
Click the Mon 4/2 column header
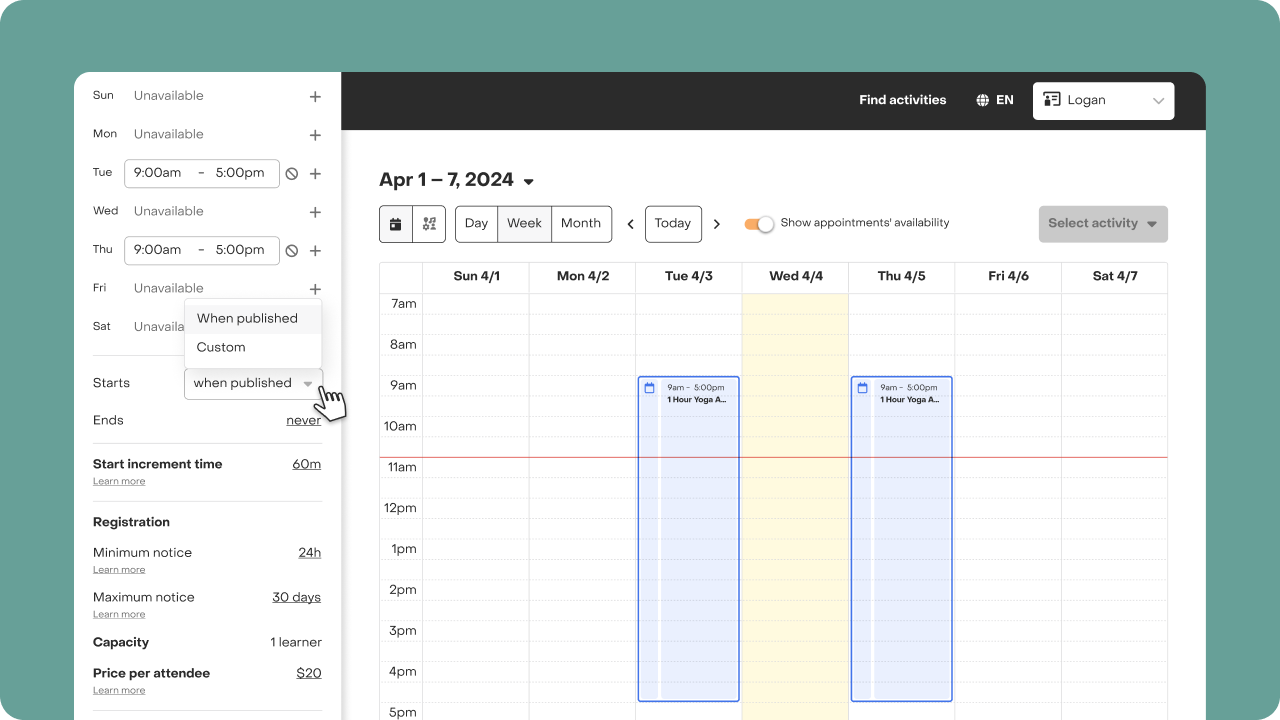tap(582, 277)
